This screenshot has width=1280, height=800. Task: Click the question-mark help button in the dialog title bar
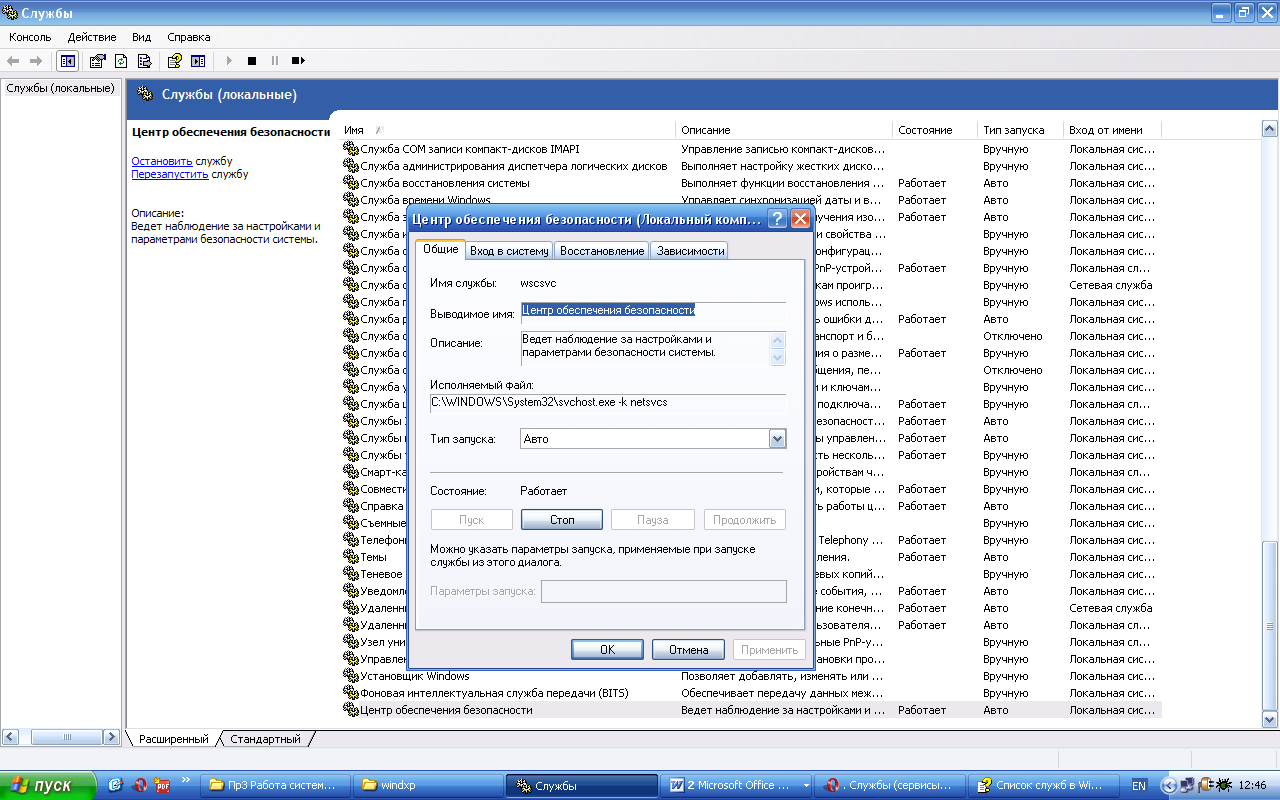click(x=777, y=219)
